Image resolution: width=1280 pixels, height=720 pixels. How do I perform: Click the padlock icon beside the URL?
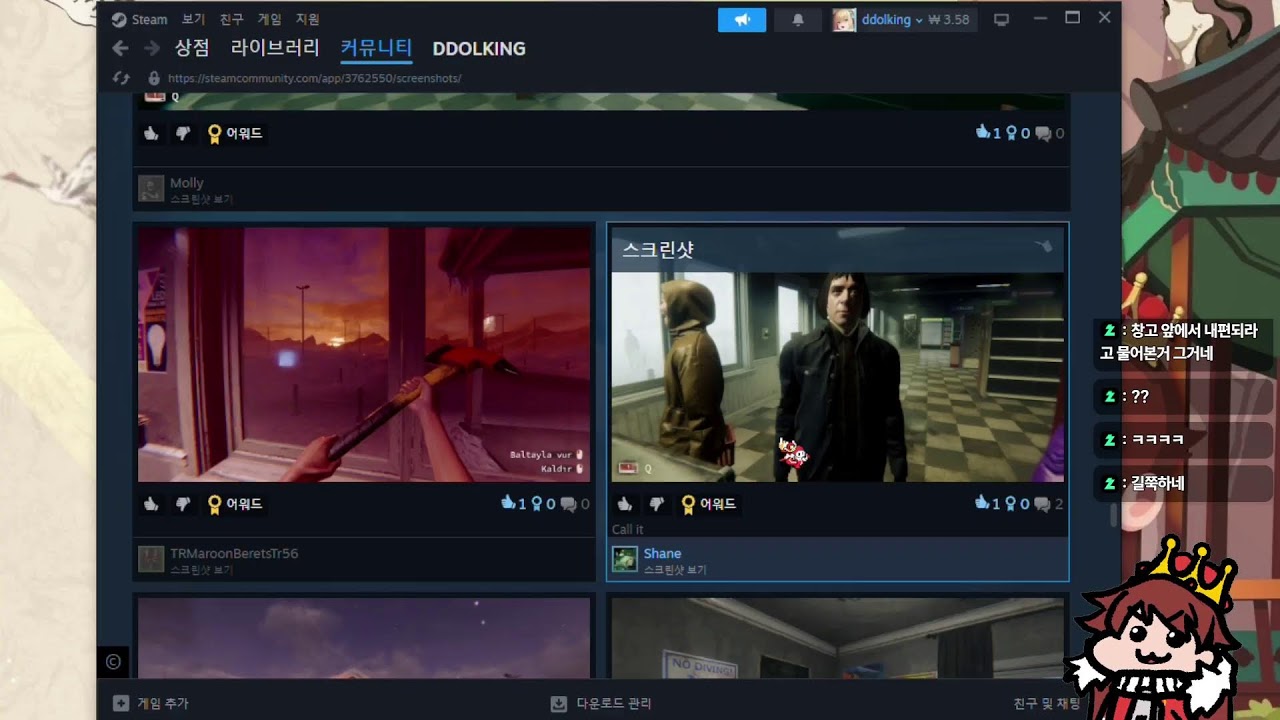[x=154, y=78]
